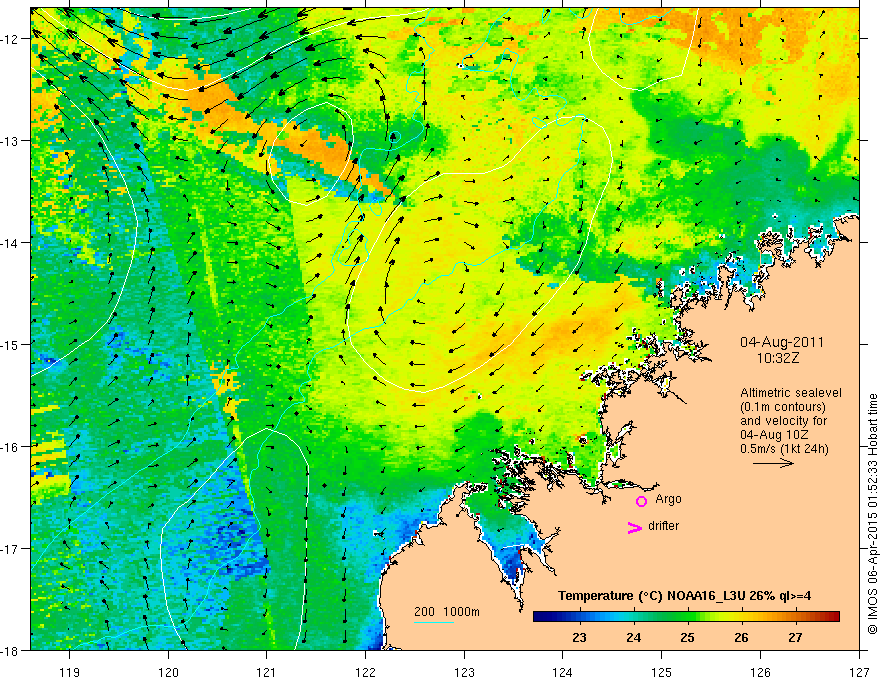Click the latitude axis label -18
This screenshot has height=680, width=880.
point(10,651)
